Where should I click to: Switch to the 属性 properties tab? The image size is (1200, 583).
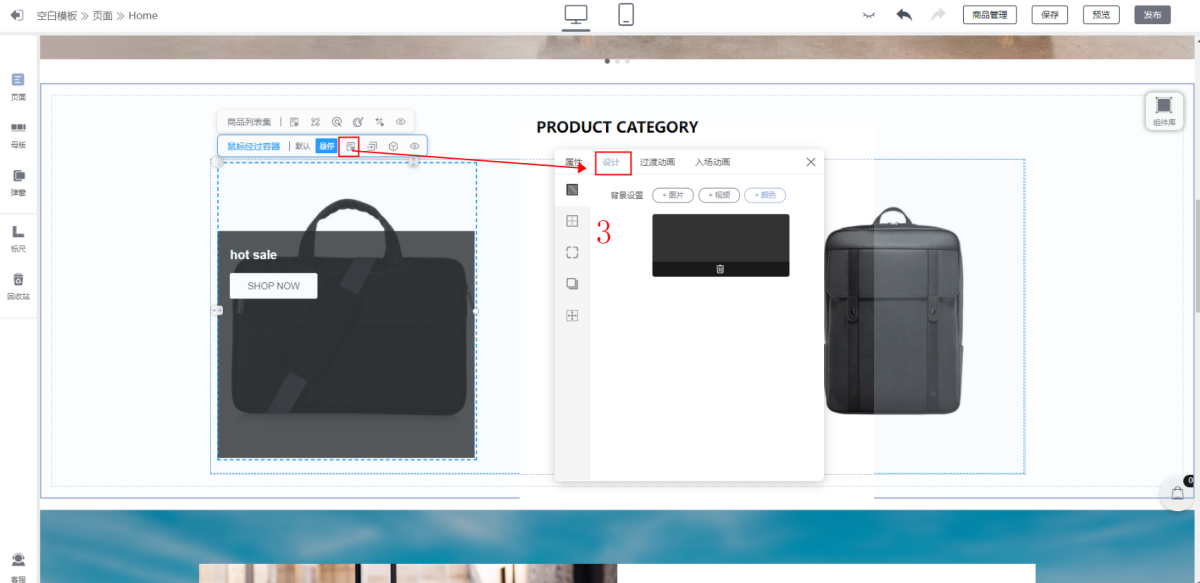click(x=573, y=162)
